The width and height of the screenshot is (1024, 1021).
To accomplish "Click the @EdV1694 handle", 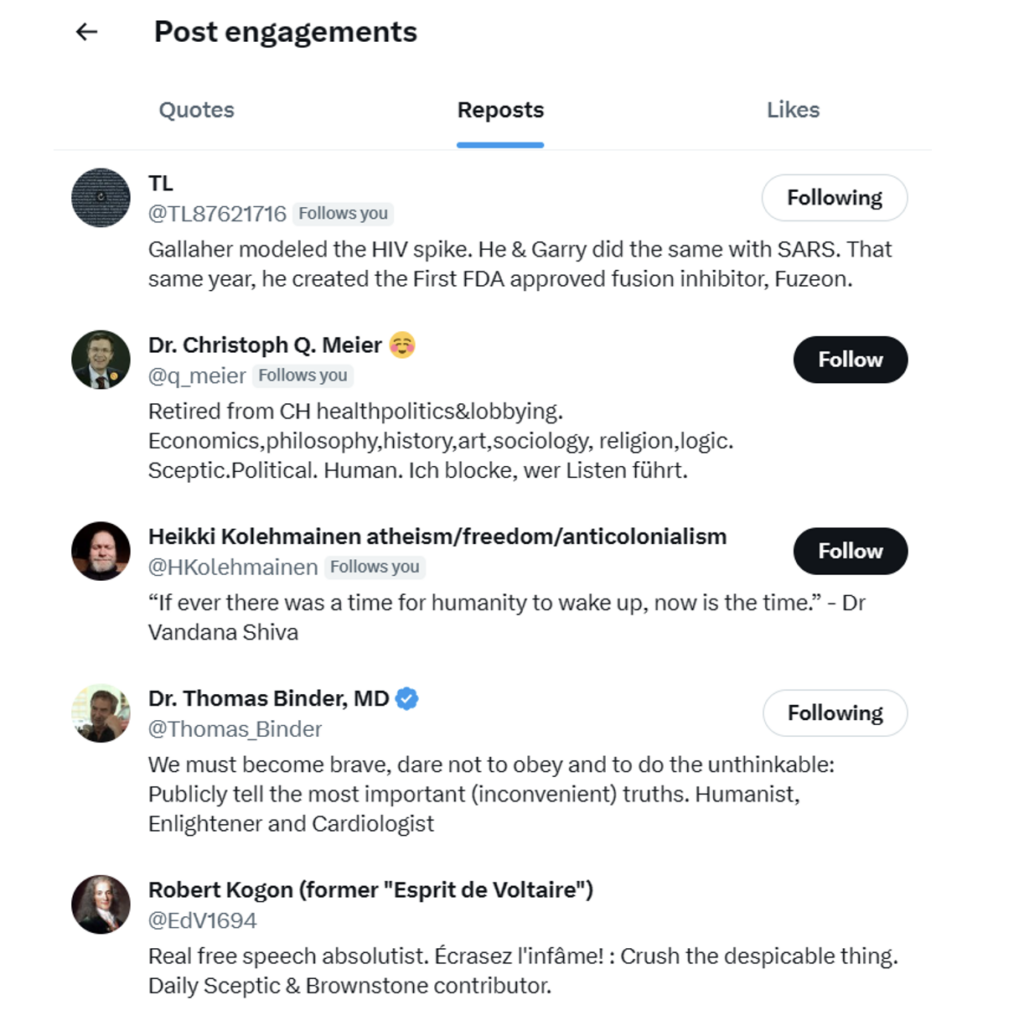I will 203,920.
